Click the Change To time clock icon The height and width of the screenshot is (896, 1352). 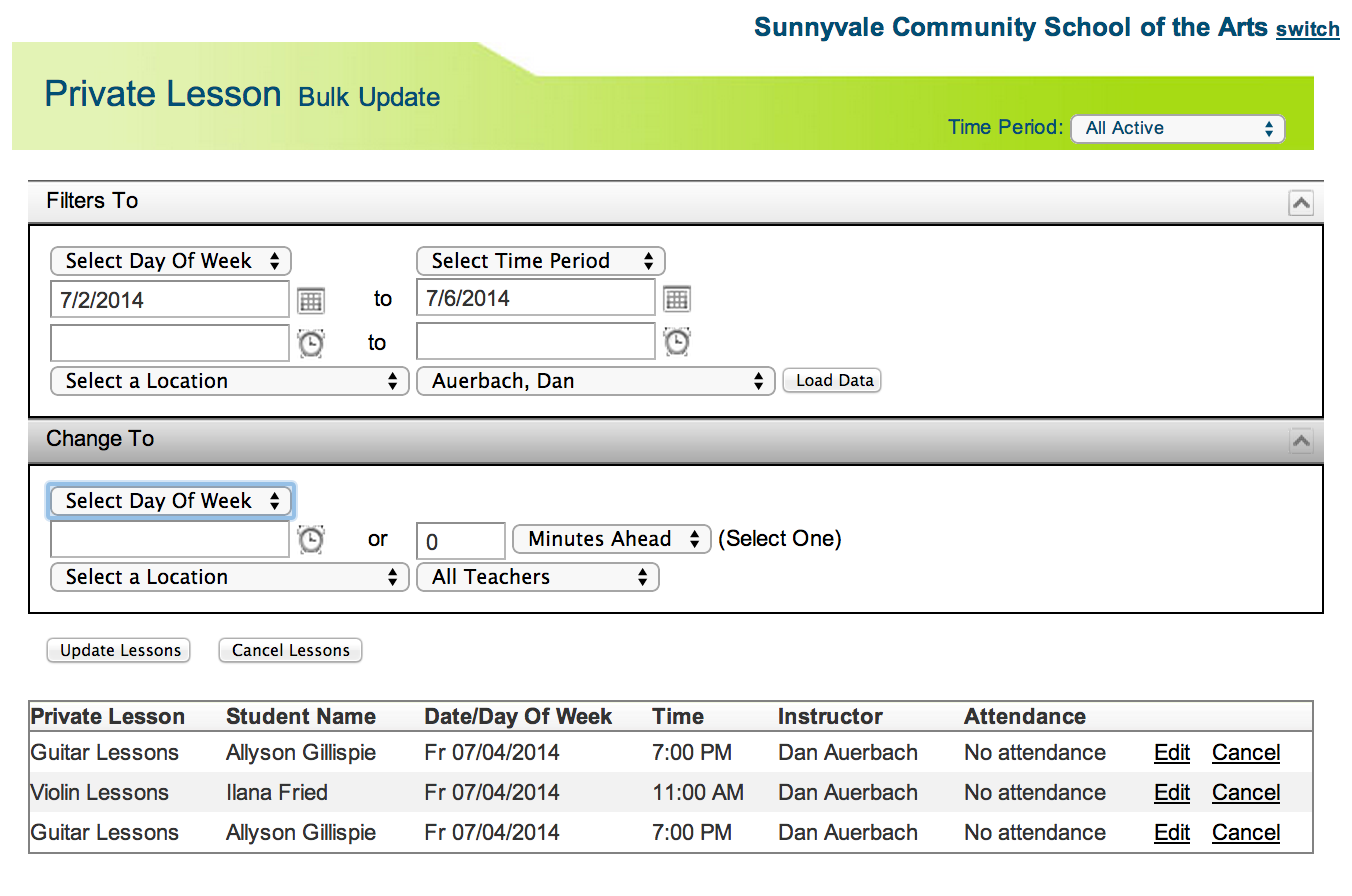point(311,540)
